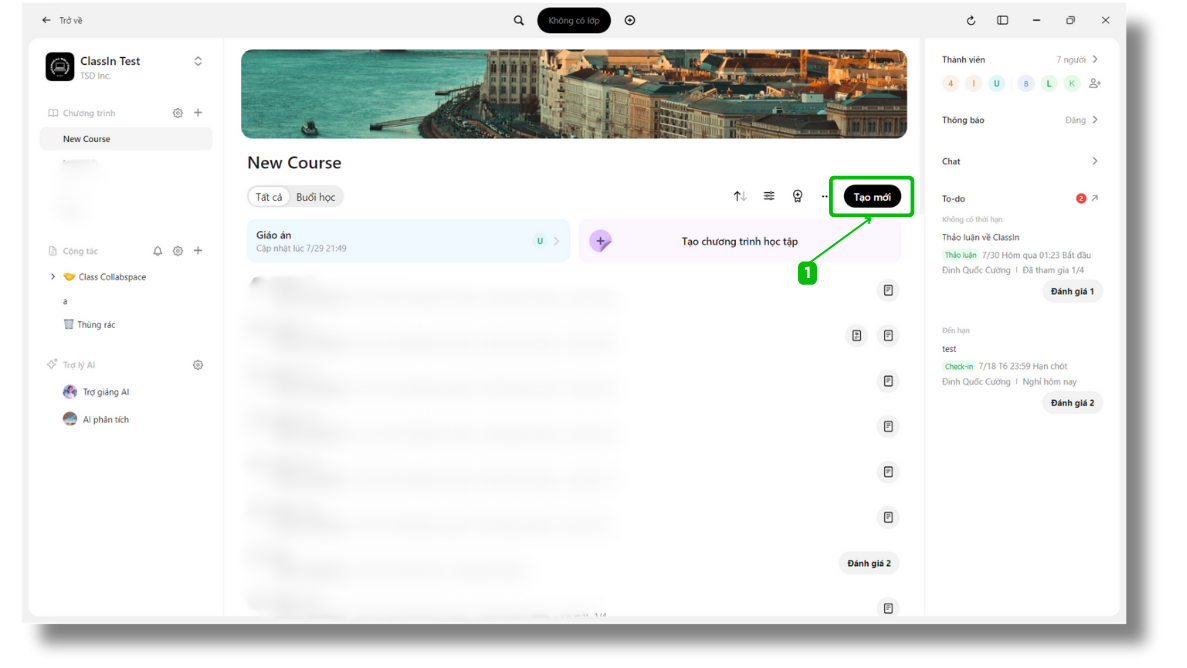Select the Tất cả tab
The width and height of the screenshot is (1187, 668).
pos(269,197)
